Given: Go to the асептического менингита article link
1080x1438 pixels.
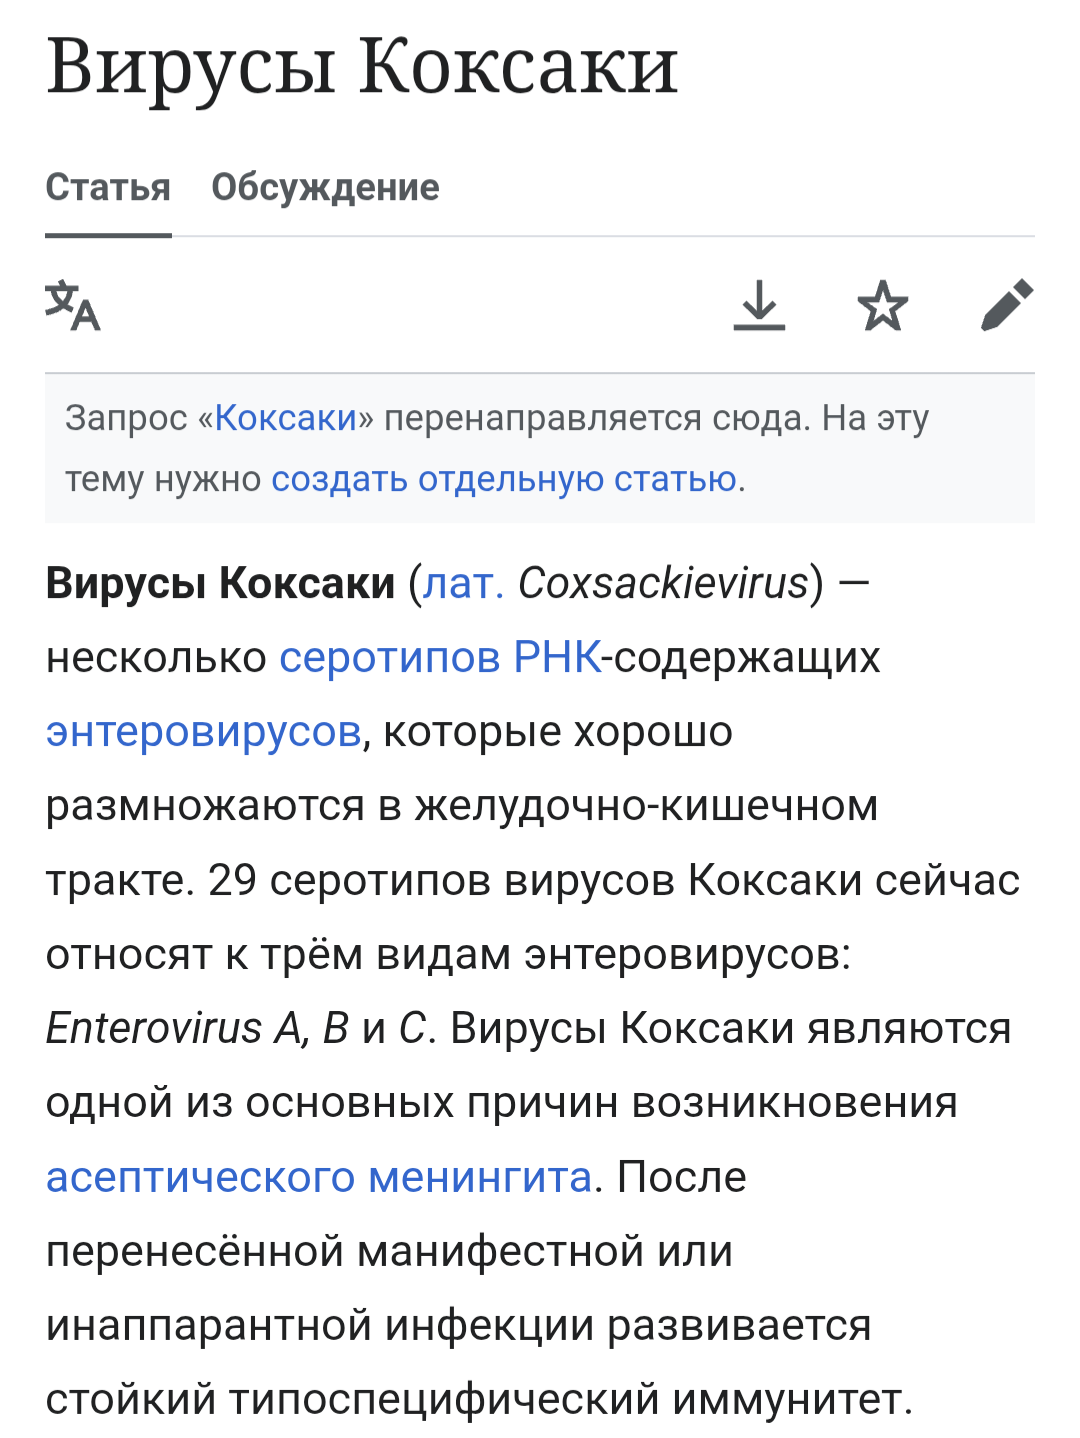Looking at the screenshot, I should [319, 1177].
